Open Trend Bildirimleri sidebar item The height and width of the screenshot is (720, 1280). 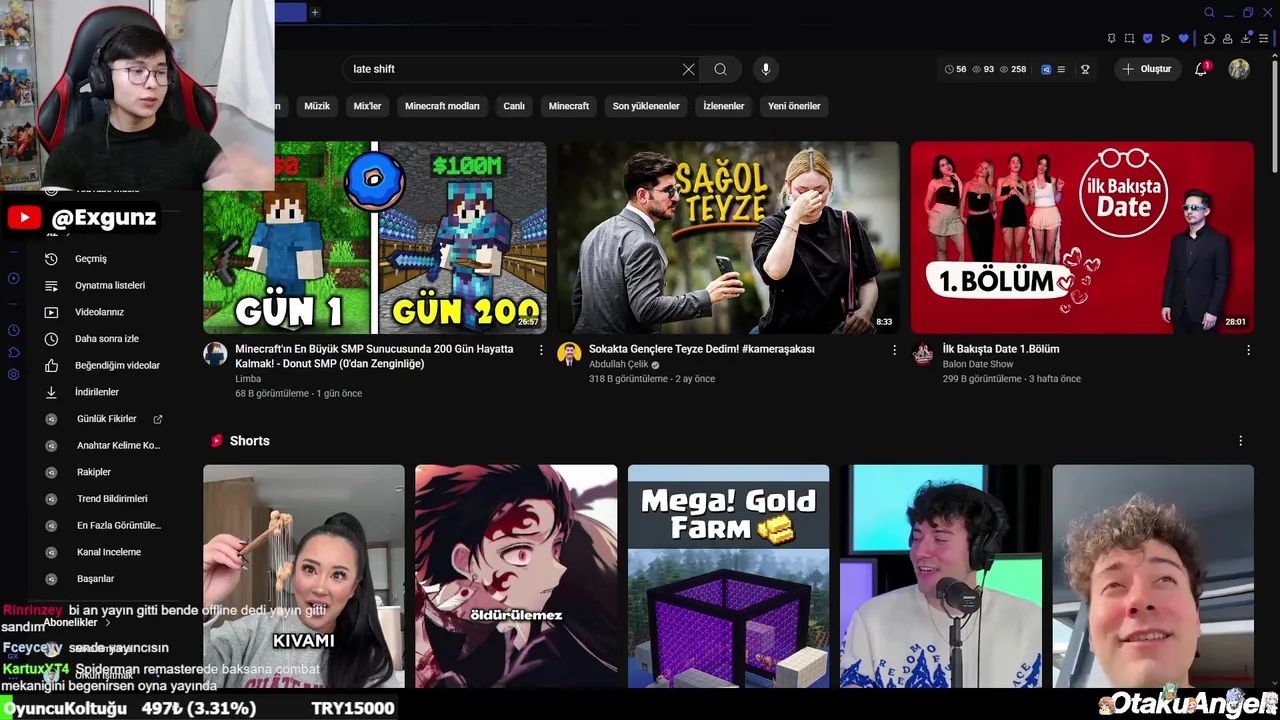tap(103, 499)
